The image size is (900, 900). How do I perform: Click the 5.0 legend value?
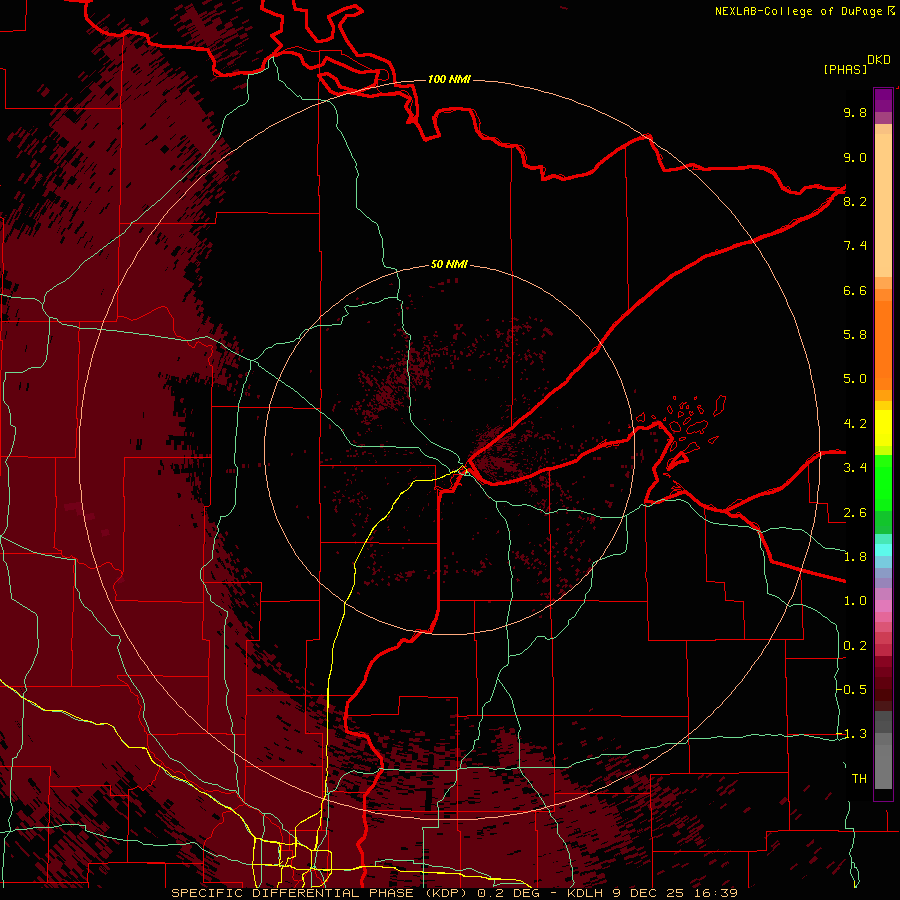(855, 379)
